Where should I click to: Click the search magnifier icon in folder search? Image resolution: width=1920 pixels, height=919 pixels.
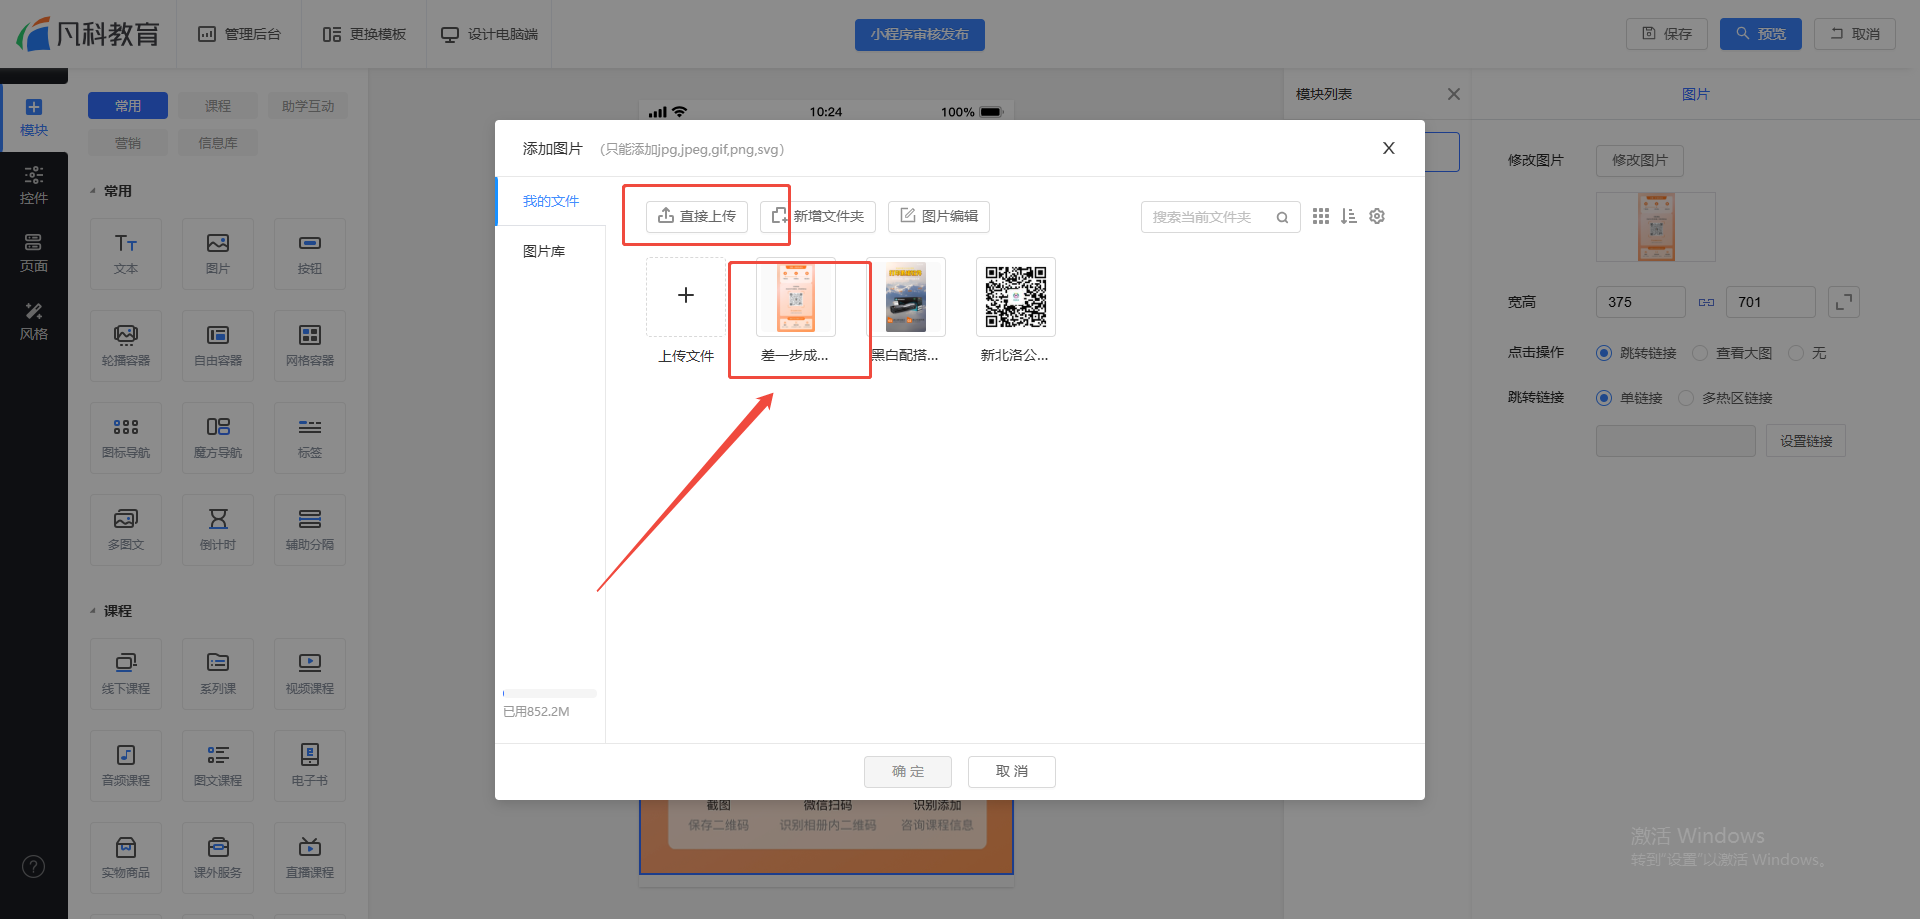pyautogui.click(x=1282, y=217)
